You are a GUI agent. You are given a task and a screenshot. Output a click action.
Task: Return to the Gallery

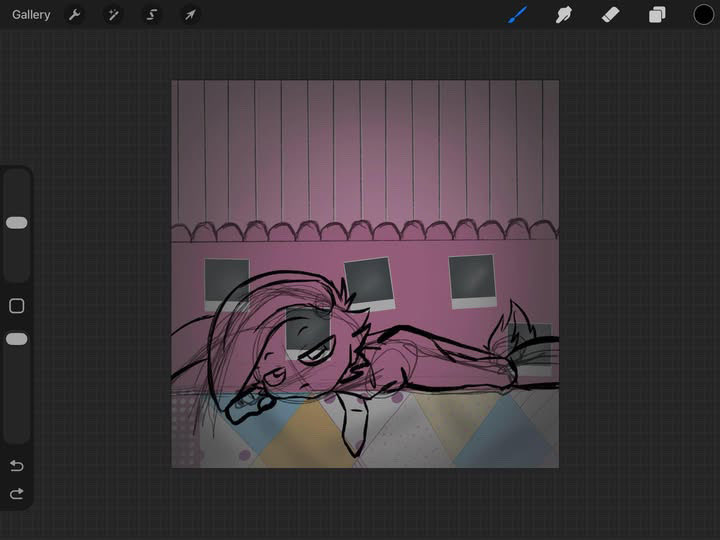[31, 15]
